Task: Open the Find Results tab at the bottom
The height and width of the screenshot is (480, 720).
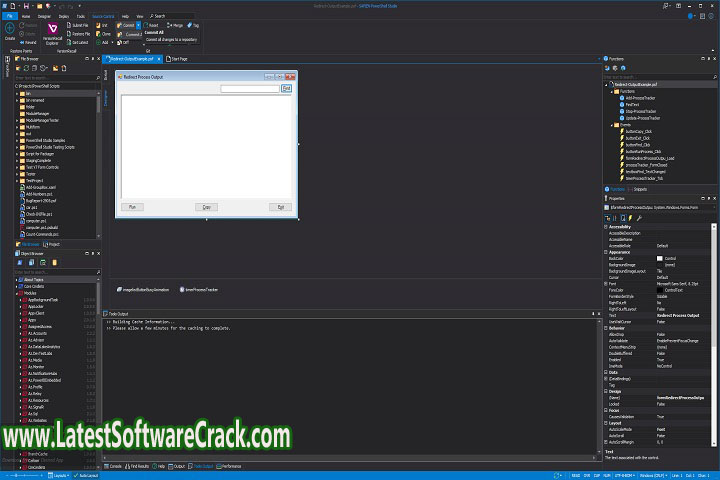Action: [137, 466]
